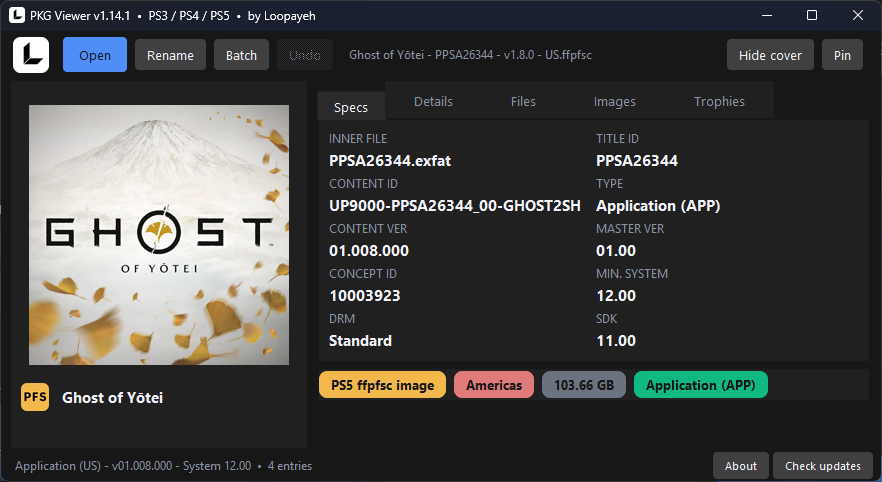Screen dimensions: 882x482
Task: Click the Ghost of Yōtei cover thumbnail
Action: click(x=159, y=235)
